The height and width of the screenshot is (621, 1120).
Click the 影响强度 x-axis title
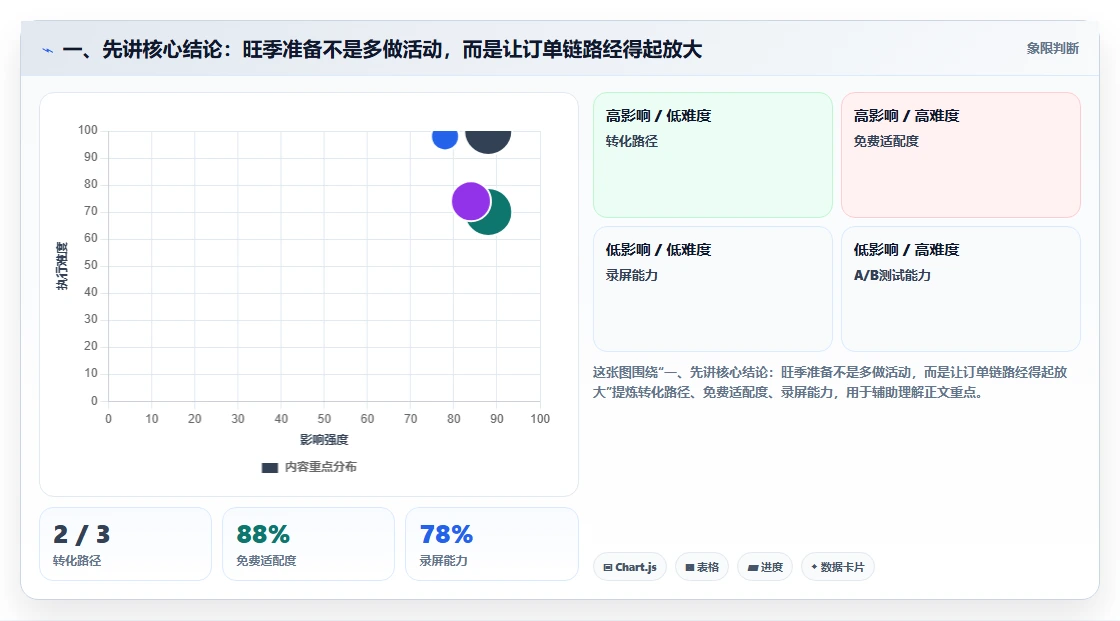click(x=324, y=439)
